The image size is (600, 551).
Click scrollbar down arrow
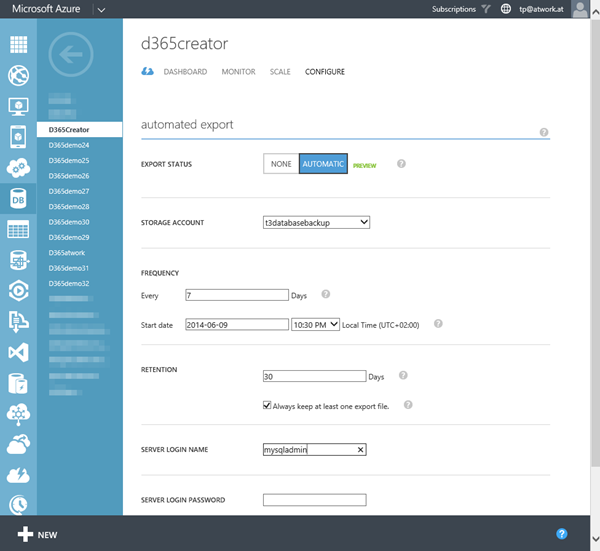[595, 539]
